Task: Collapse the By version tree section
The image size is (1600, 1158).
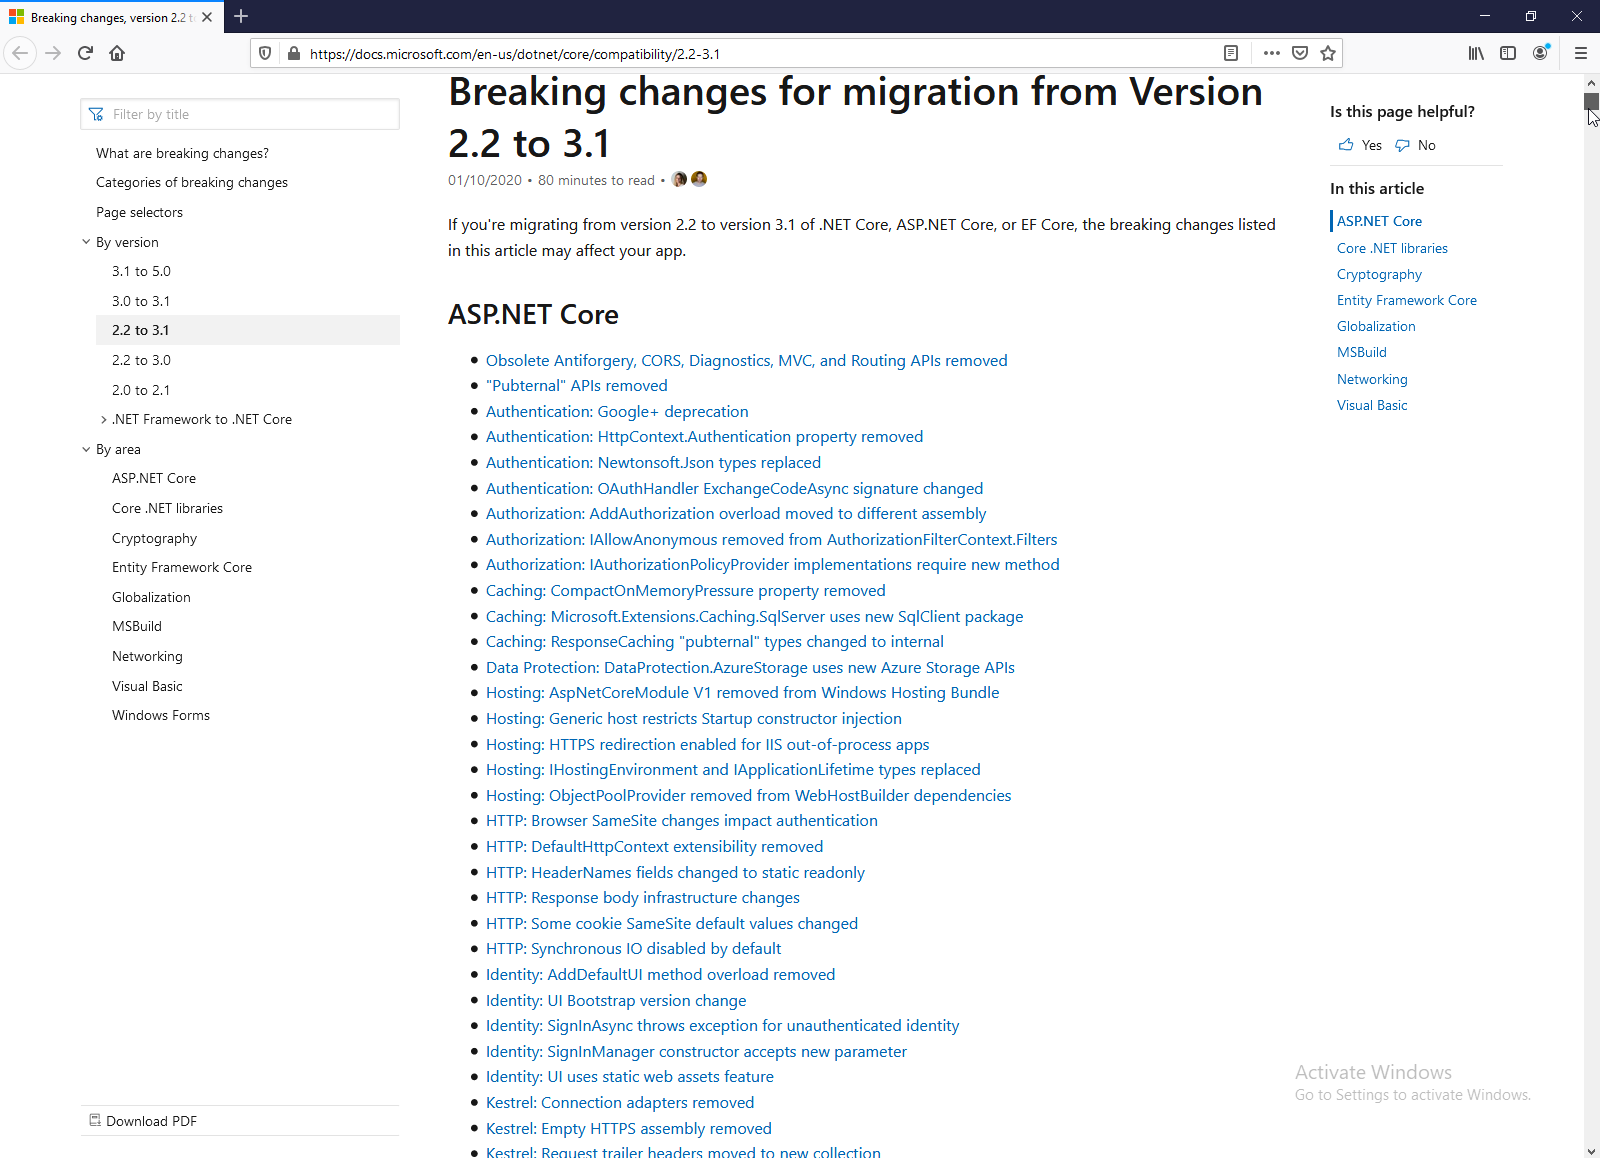Action: point(86,242)
